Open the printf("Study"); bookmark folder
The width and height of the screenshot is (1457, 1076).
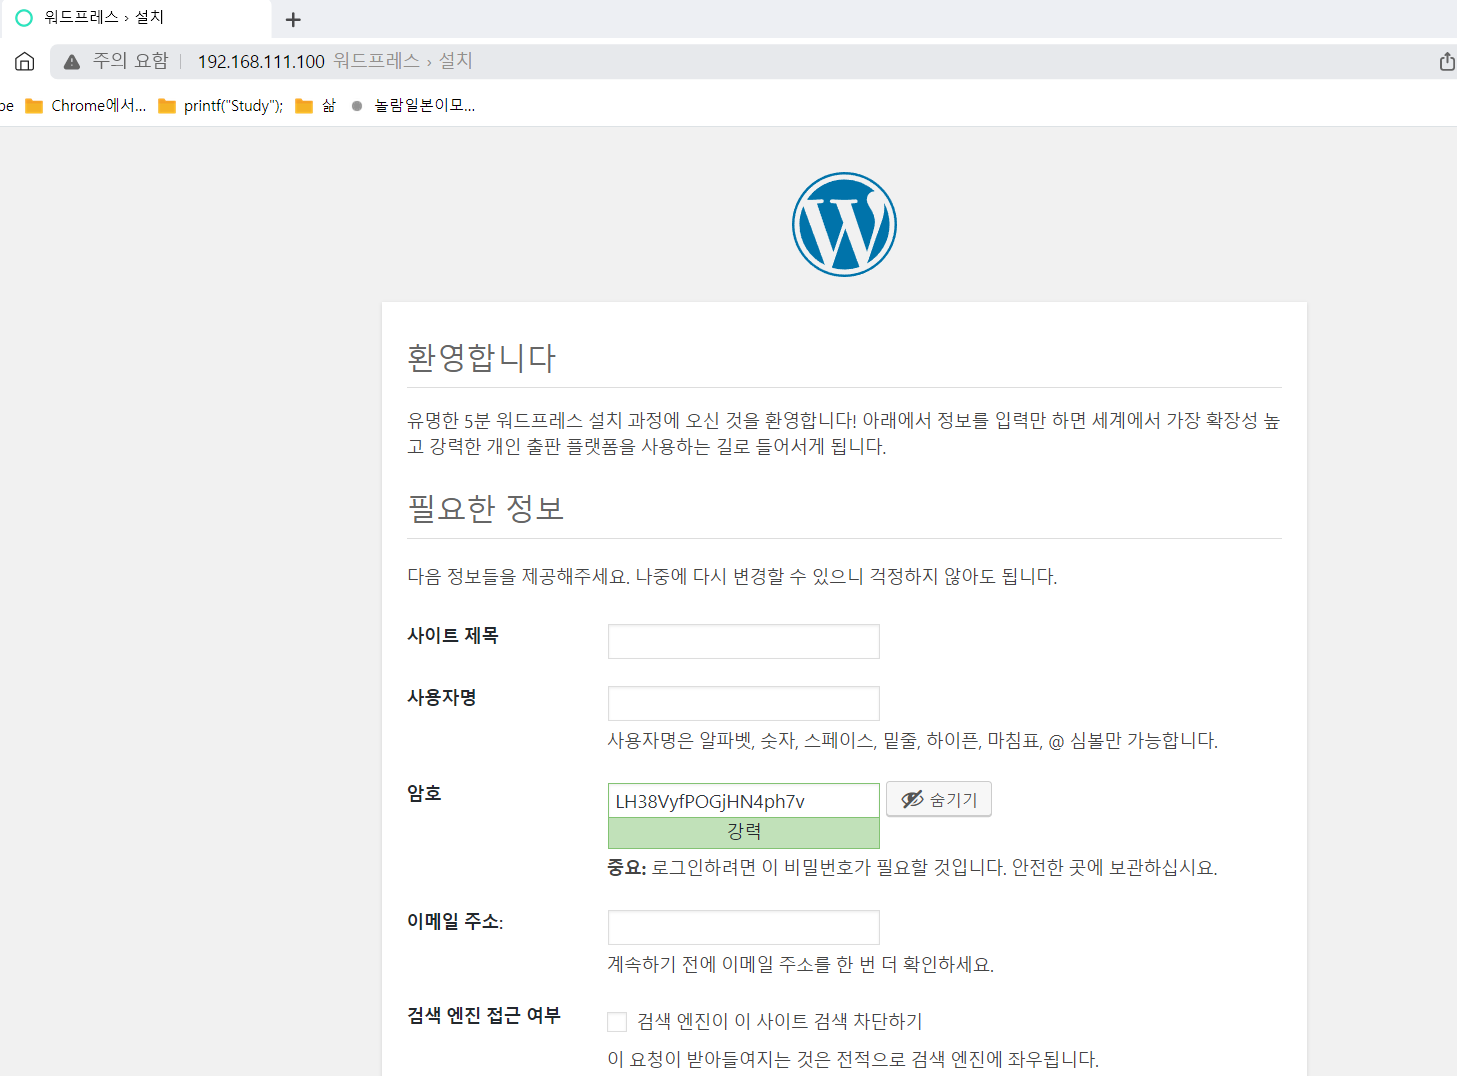(221, 106)
